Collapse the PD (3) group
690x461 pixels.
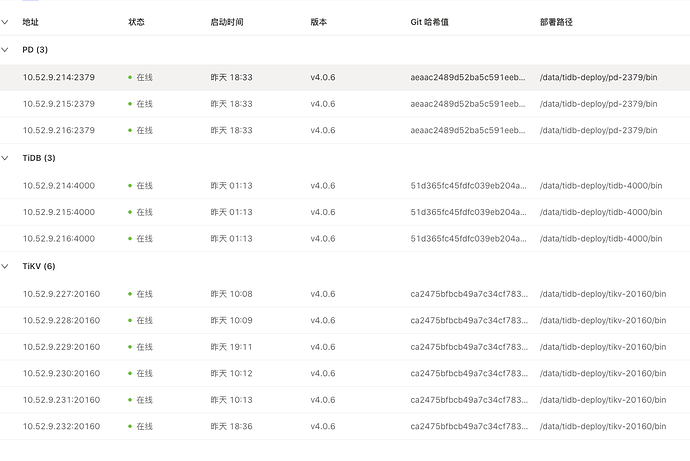coord(5,50)
